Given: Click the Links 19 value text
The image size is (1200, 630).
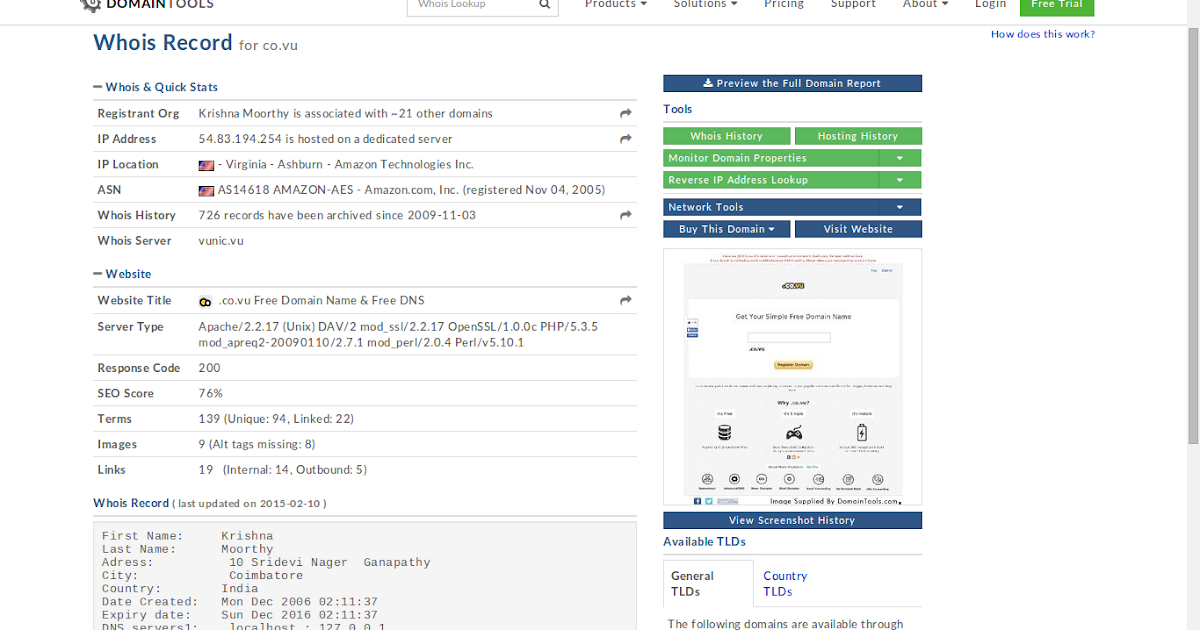Looking at the screenshot, I should (283, 470).
